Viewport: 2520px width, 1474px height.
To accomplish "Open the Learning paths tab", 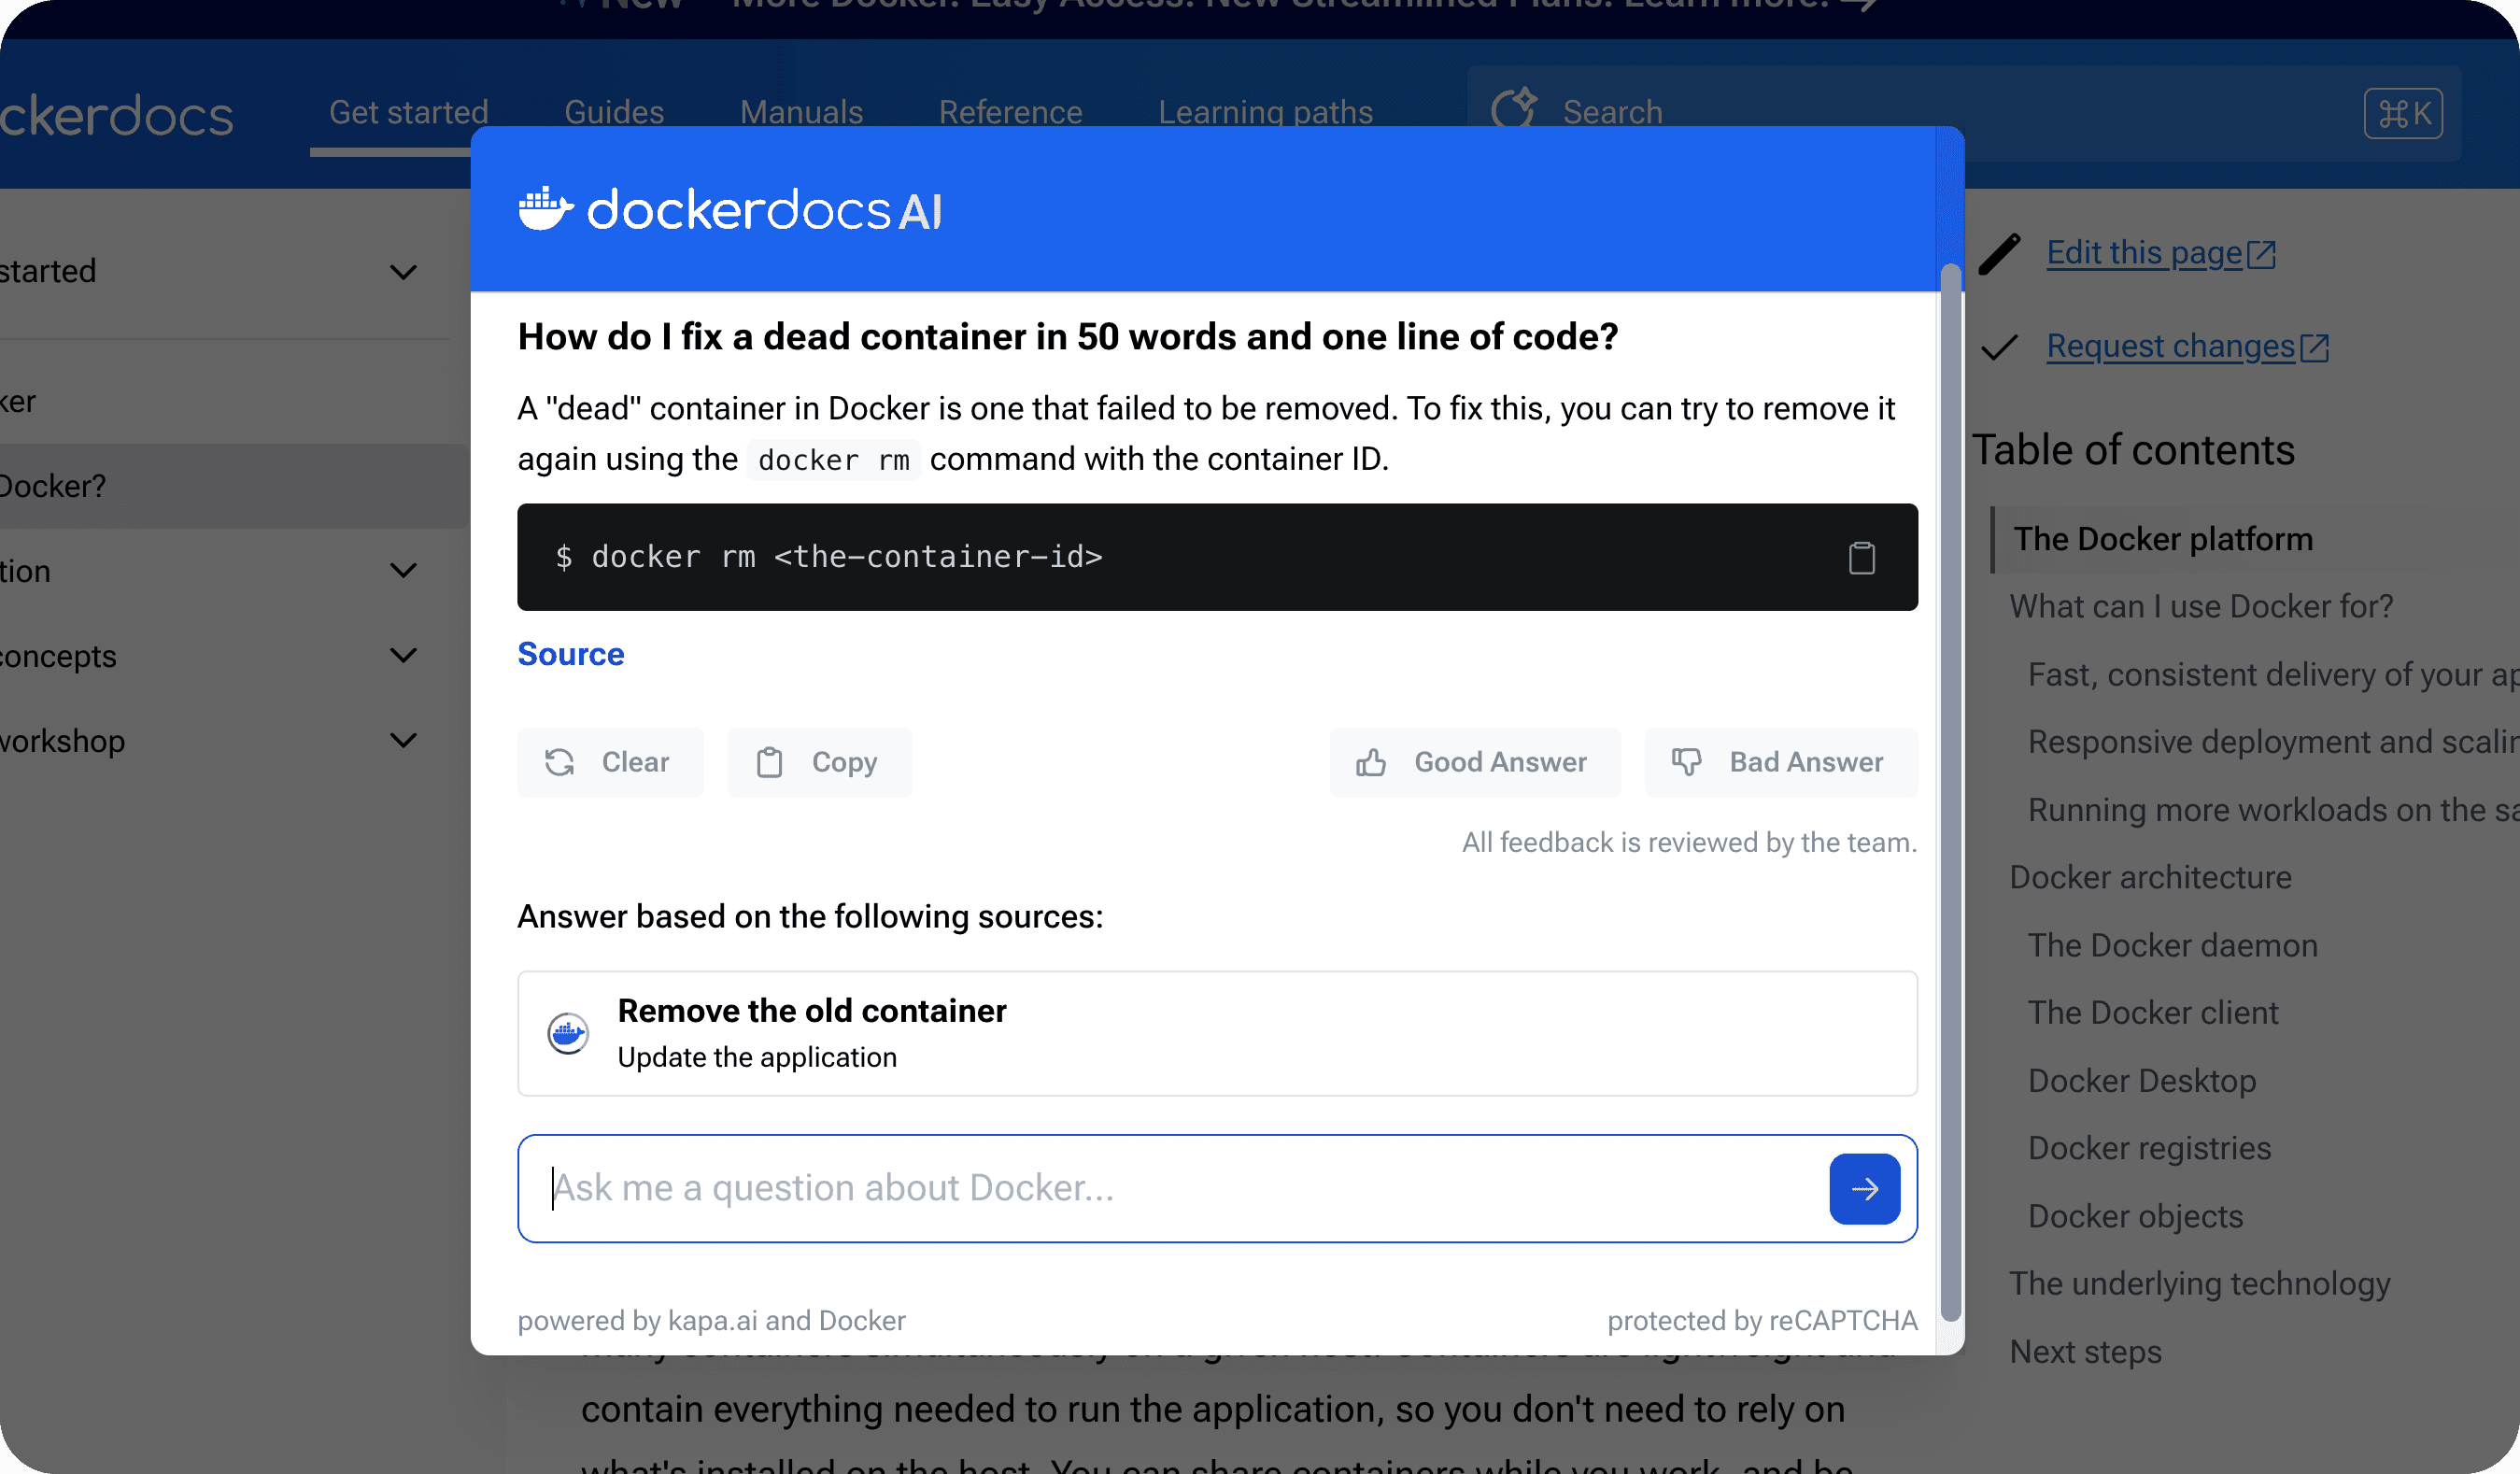I will coord(1265,112).
